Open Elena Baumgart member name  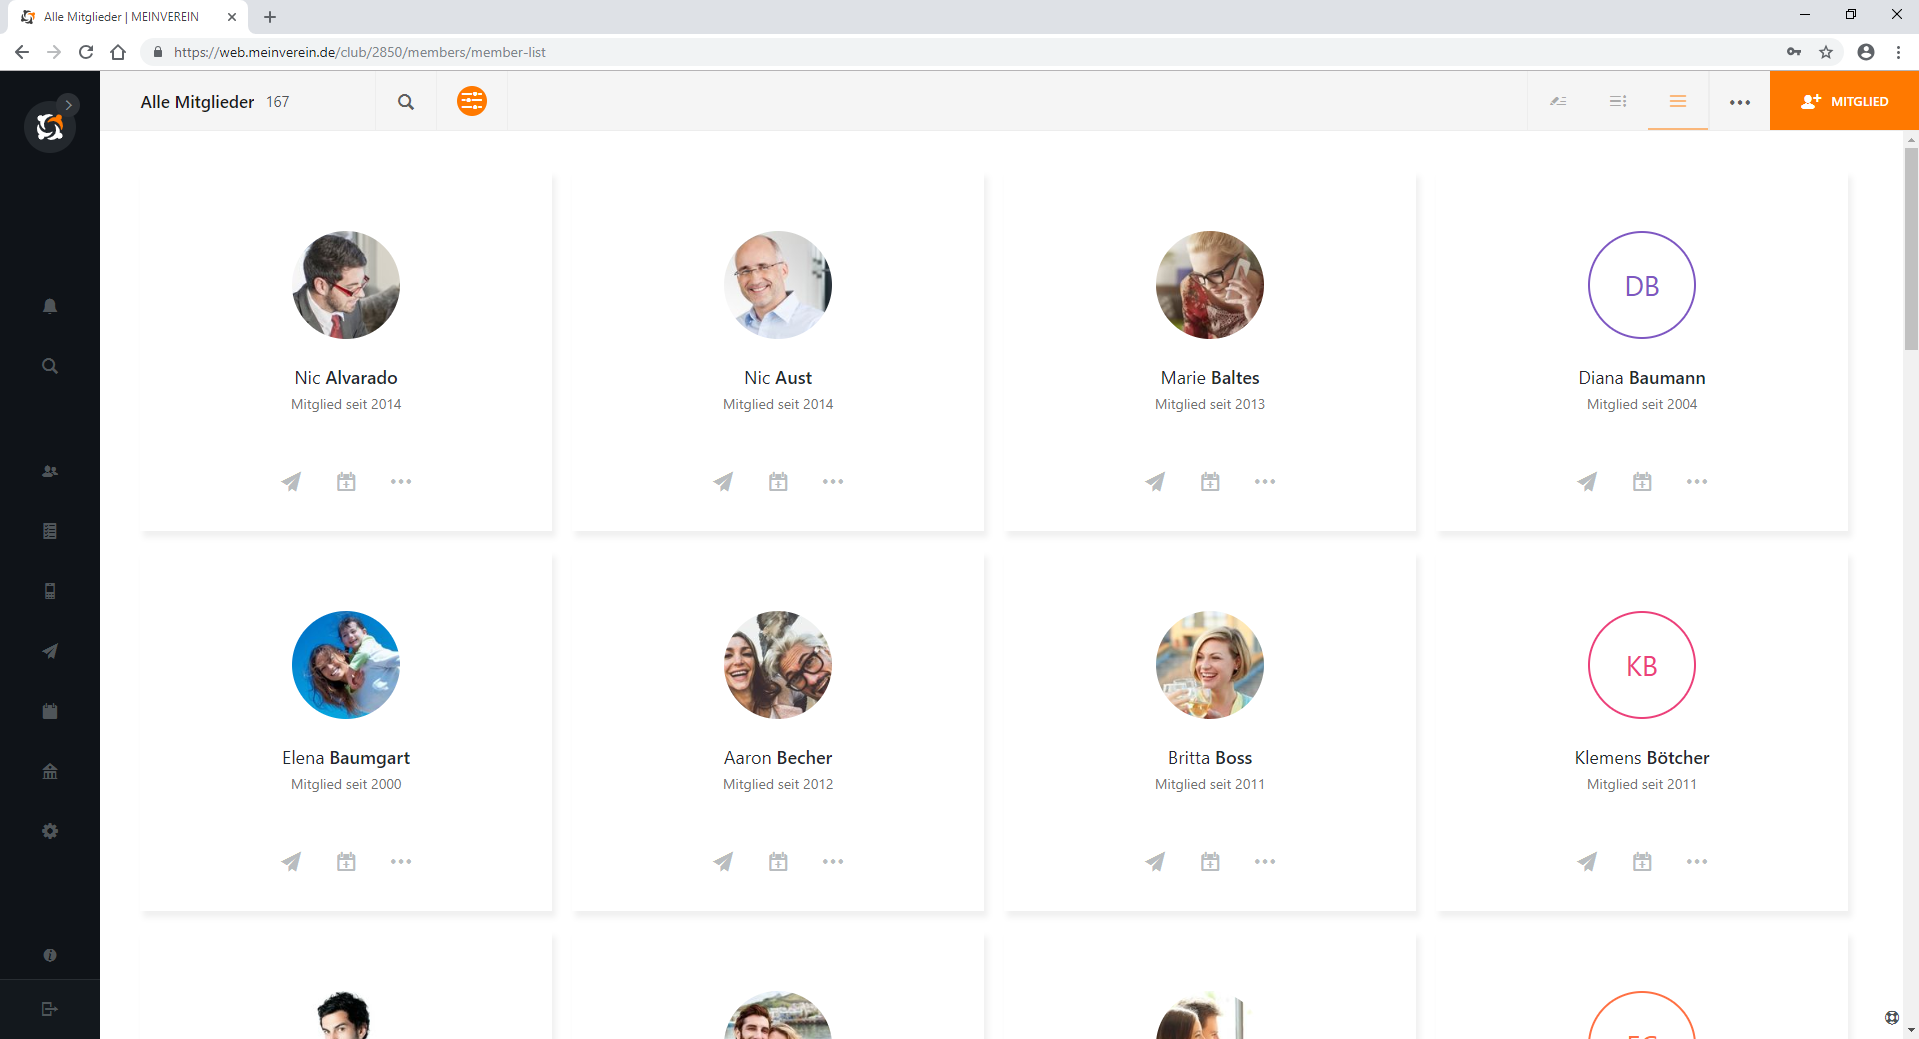click(346, 758)
